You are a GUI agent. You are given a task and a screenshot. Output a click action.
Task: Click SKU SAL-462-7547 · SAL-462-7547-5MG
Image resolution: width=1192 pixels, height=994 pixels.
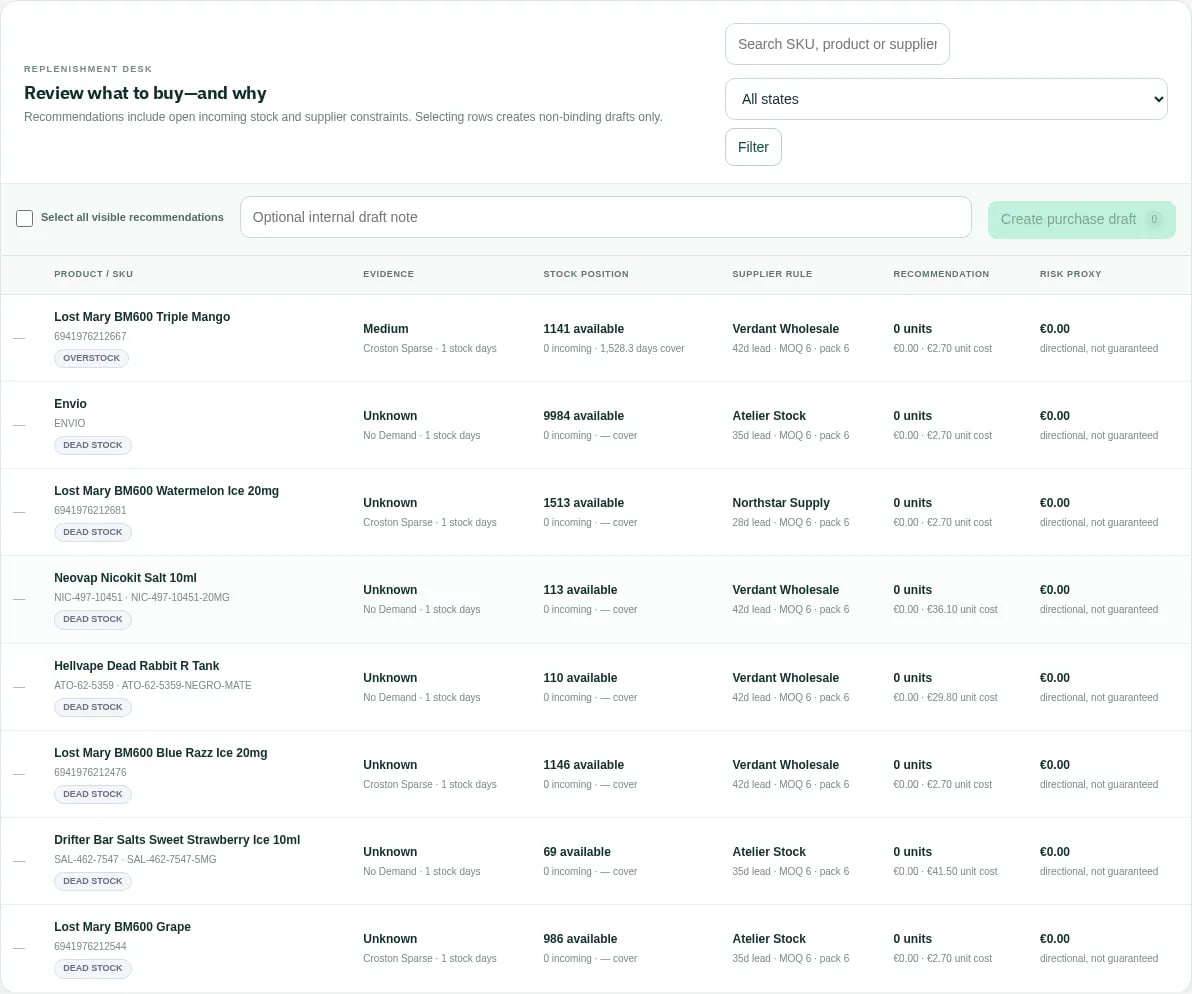[135, 859]
